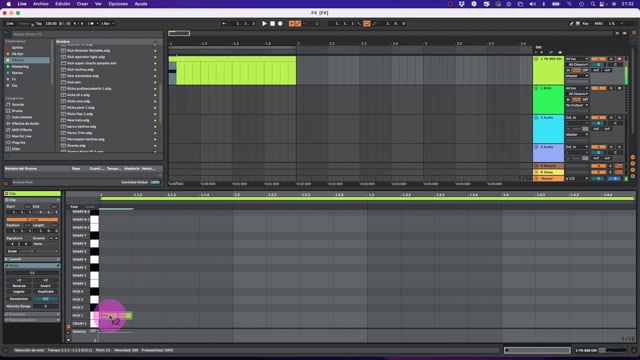This screenshot has width=640, height=360.
Task: Click the volume icon in menu bar
Action: tap(532, 4)
